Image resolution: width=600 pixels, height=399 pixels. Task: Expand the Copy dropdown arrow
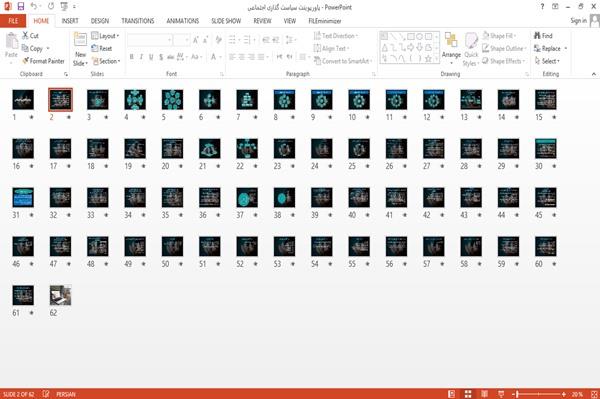pyautogui.click(x=48, y=48)
